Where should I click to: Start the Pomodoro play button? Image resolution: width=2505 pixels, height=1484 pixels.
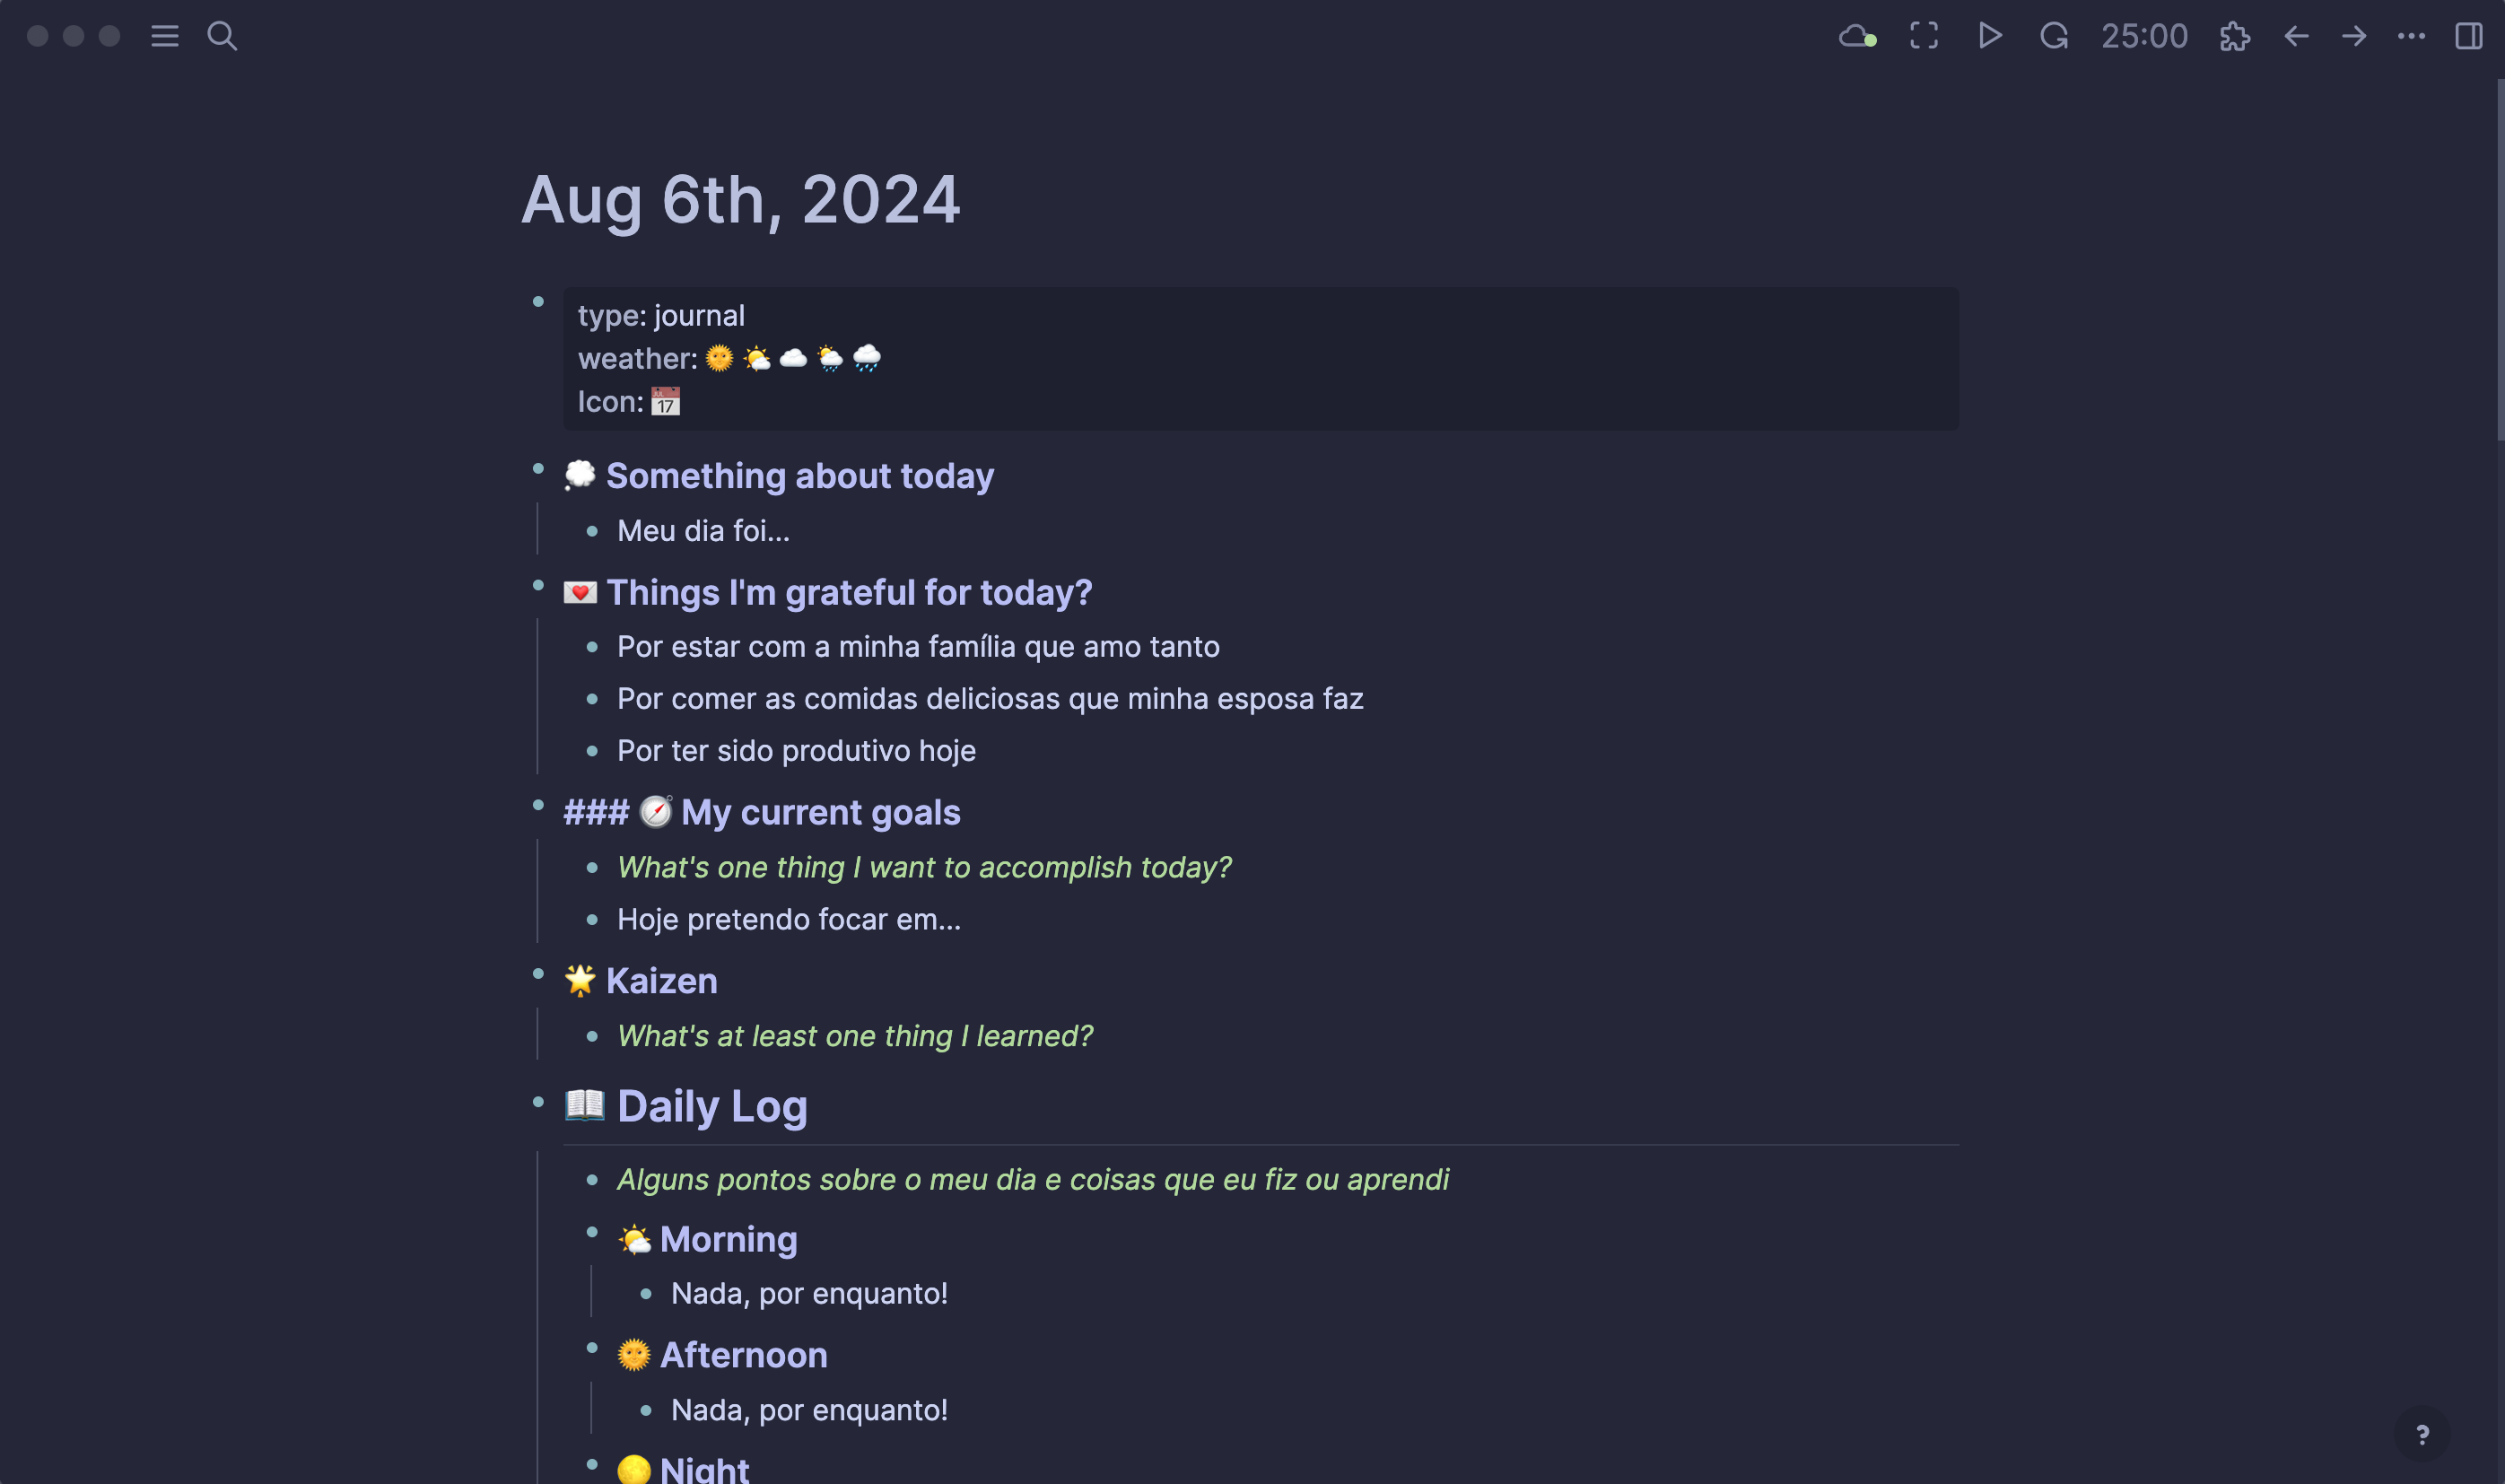[1990, 36]
